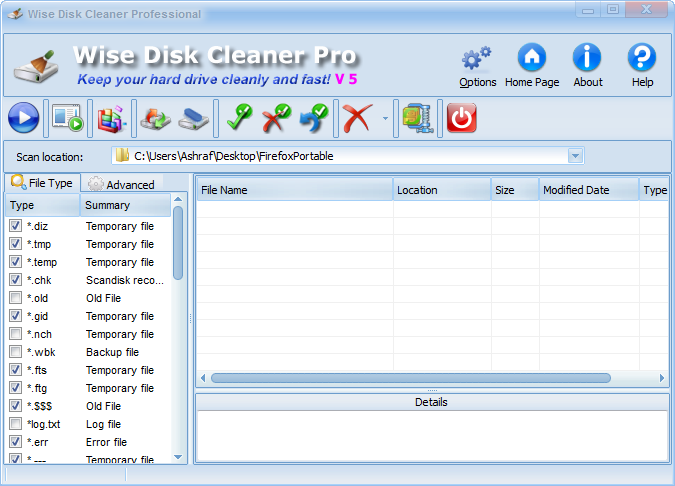The width and height of the screenshot is (675, 486).
Task: Switch to the Advanced tab
Action: coord(121,184)
